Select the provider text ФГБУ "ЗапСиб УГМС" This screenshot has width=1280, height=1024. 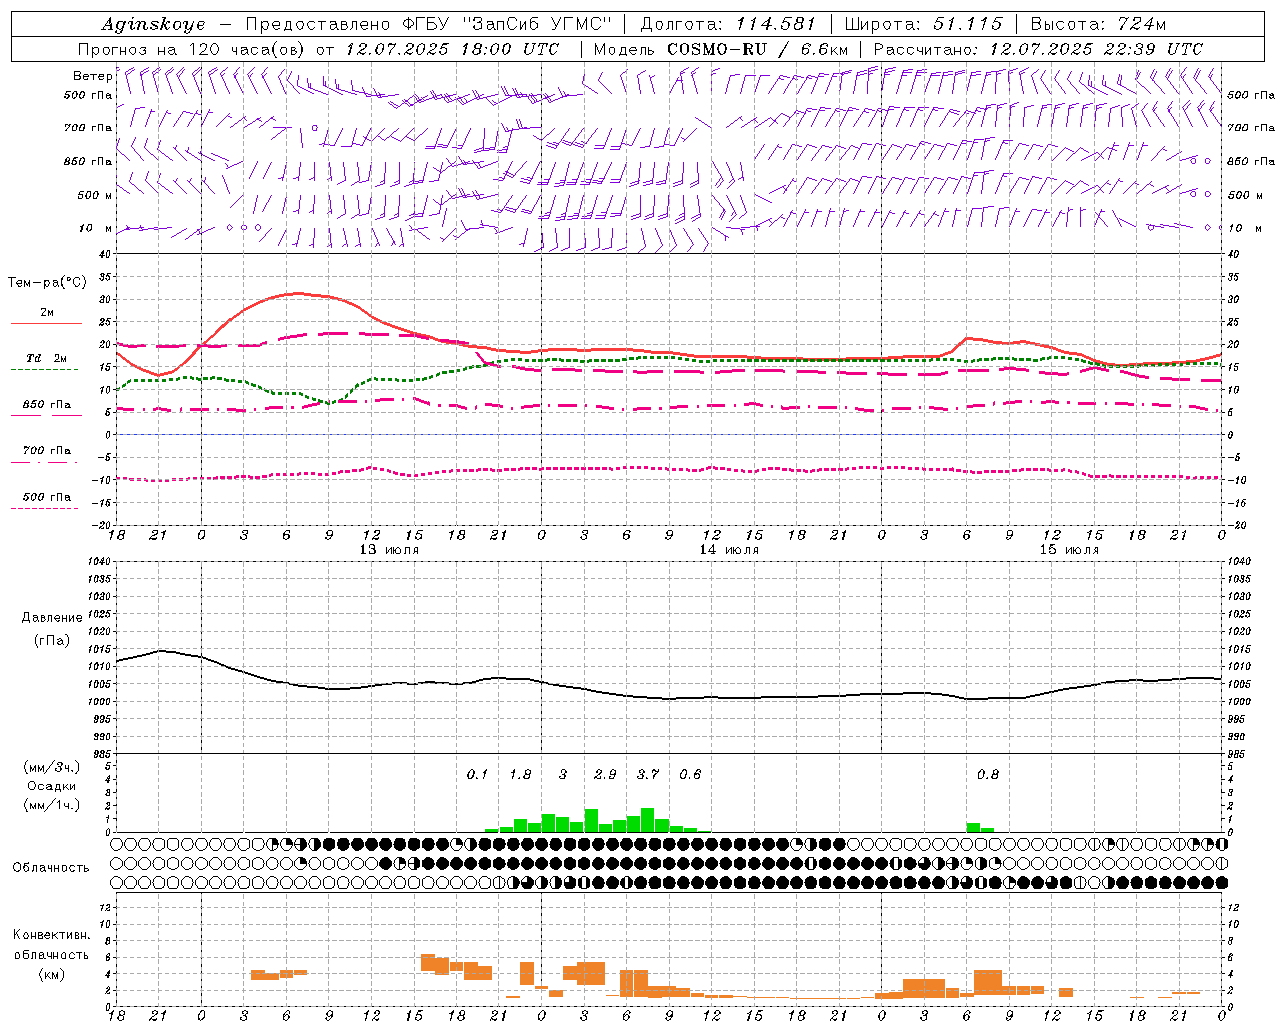click(505, 24)
